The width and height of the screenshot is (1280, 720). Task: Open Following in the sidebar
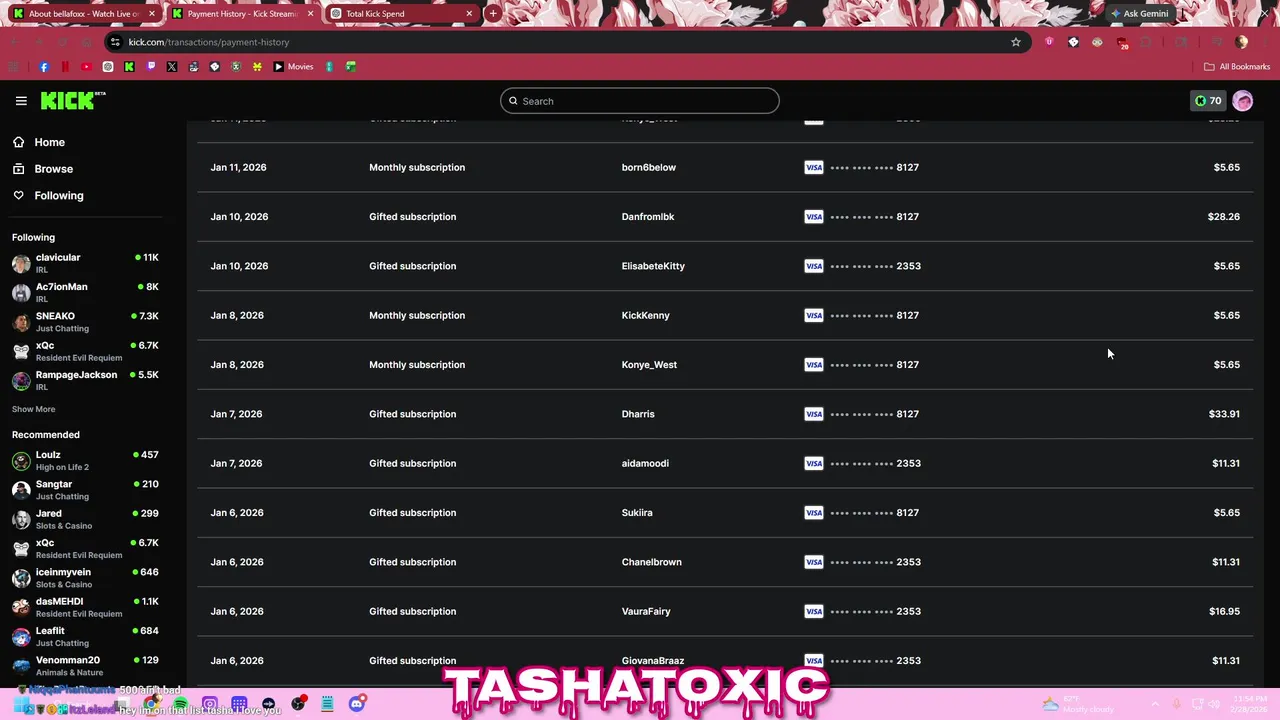(x=59, y=196)
